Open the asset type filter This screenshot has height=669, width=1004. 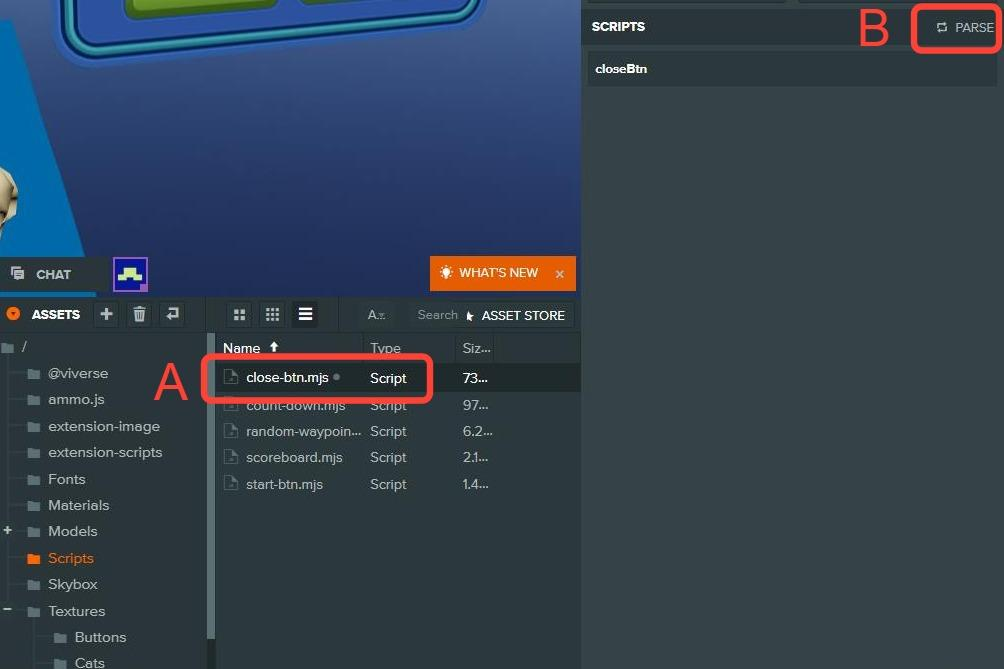[376, 315]
